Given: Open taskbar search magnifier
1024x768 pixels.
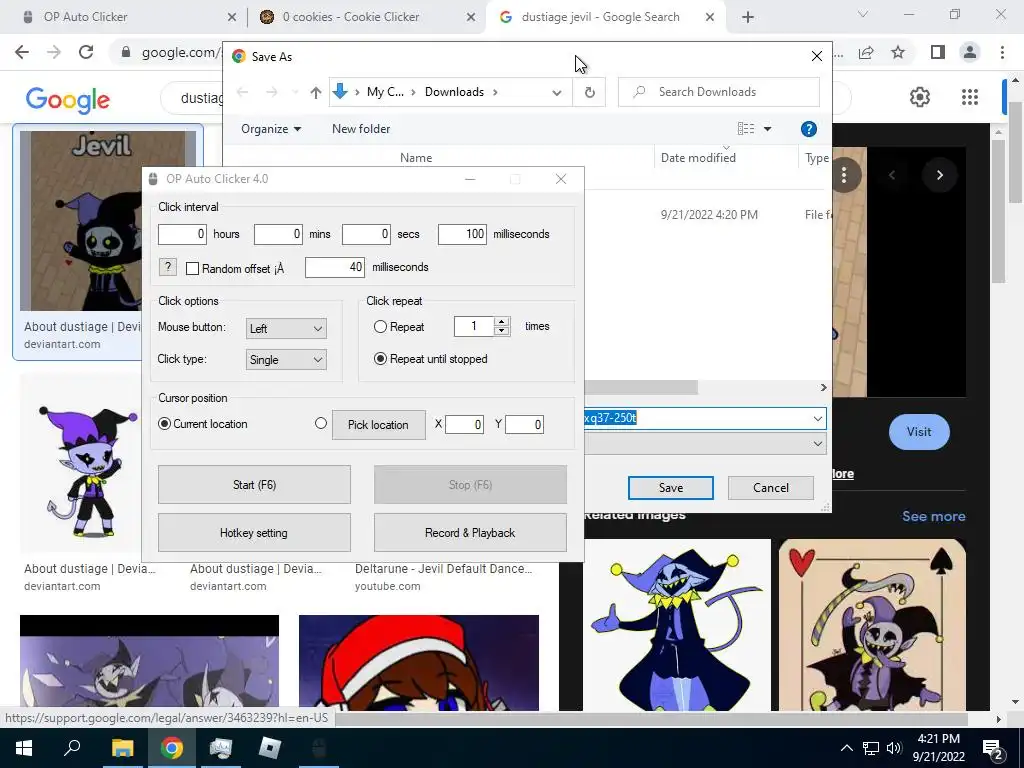Looking at the screenshot, I should (x=72, y=748).
